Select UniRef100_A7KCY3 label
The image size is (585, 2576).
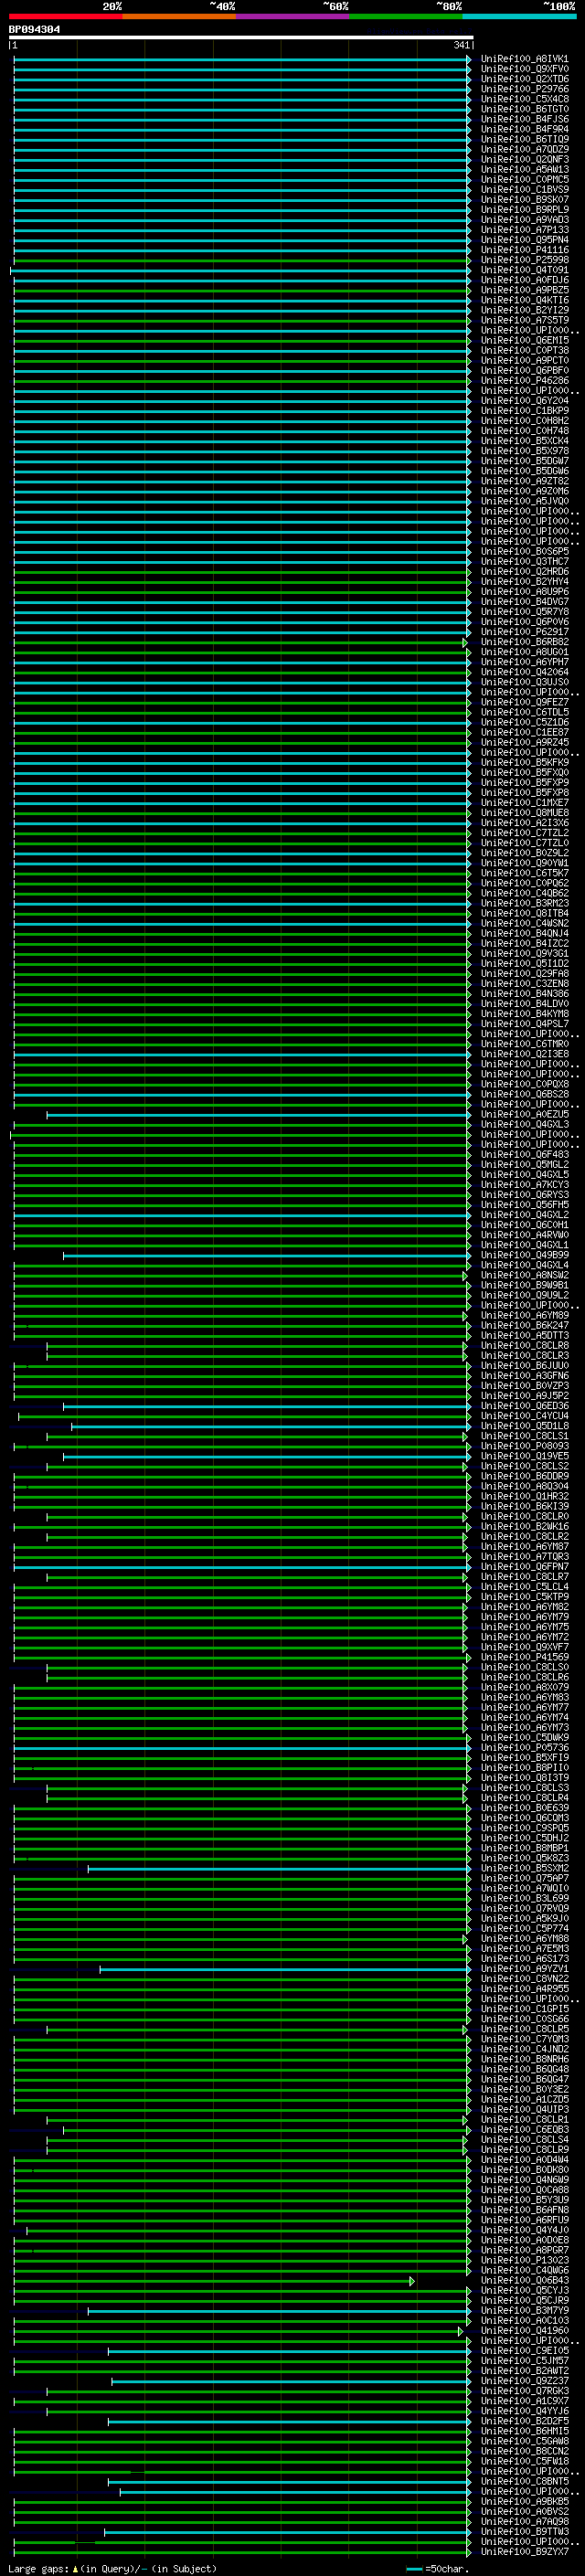pos(525,1185)
